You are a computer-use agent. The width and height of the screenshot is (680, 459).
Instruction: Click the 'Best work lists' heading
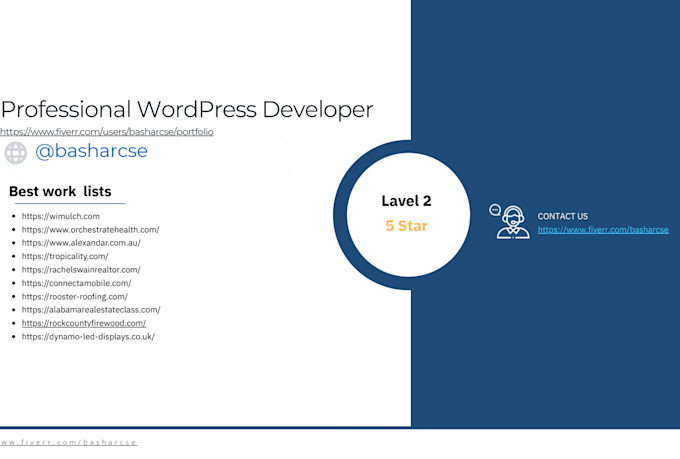tap(60, 191)
